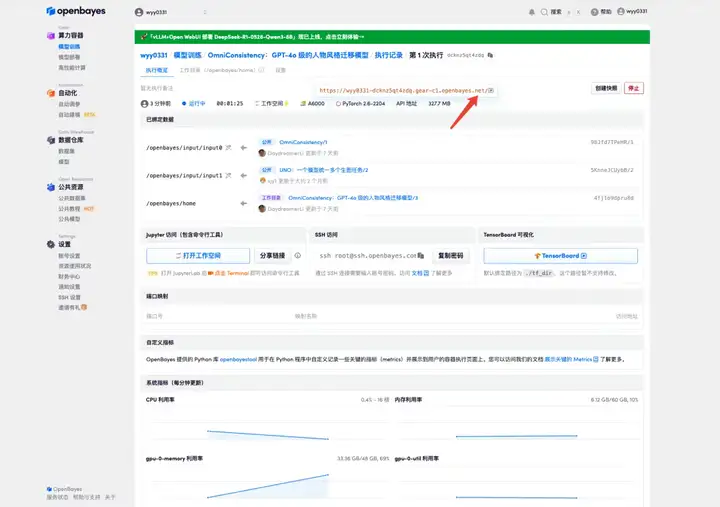Click the unbind icon next to input0 path
This screenshot has height=507, width=720.
pyautogui.click(x=228, y=148)
